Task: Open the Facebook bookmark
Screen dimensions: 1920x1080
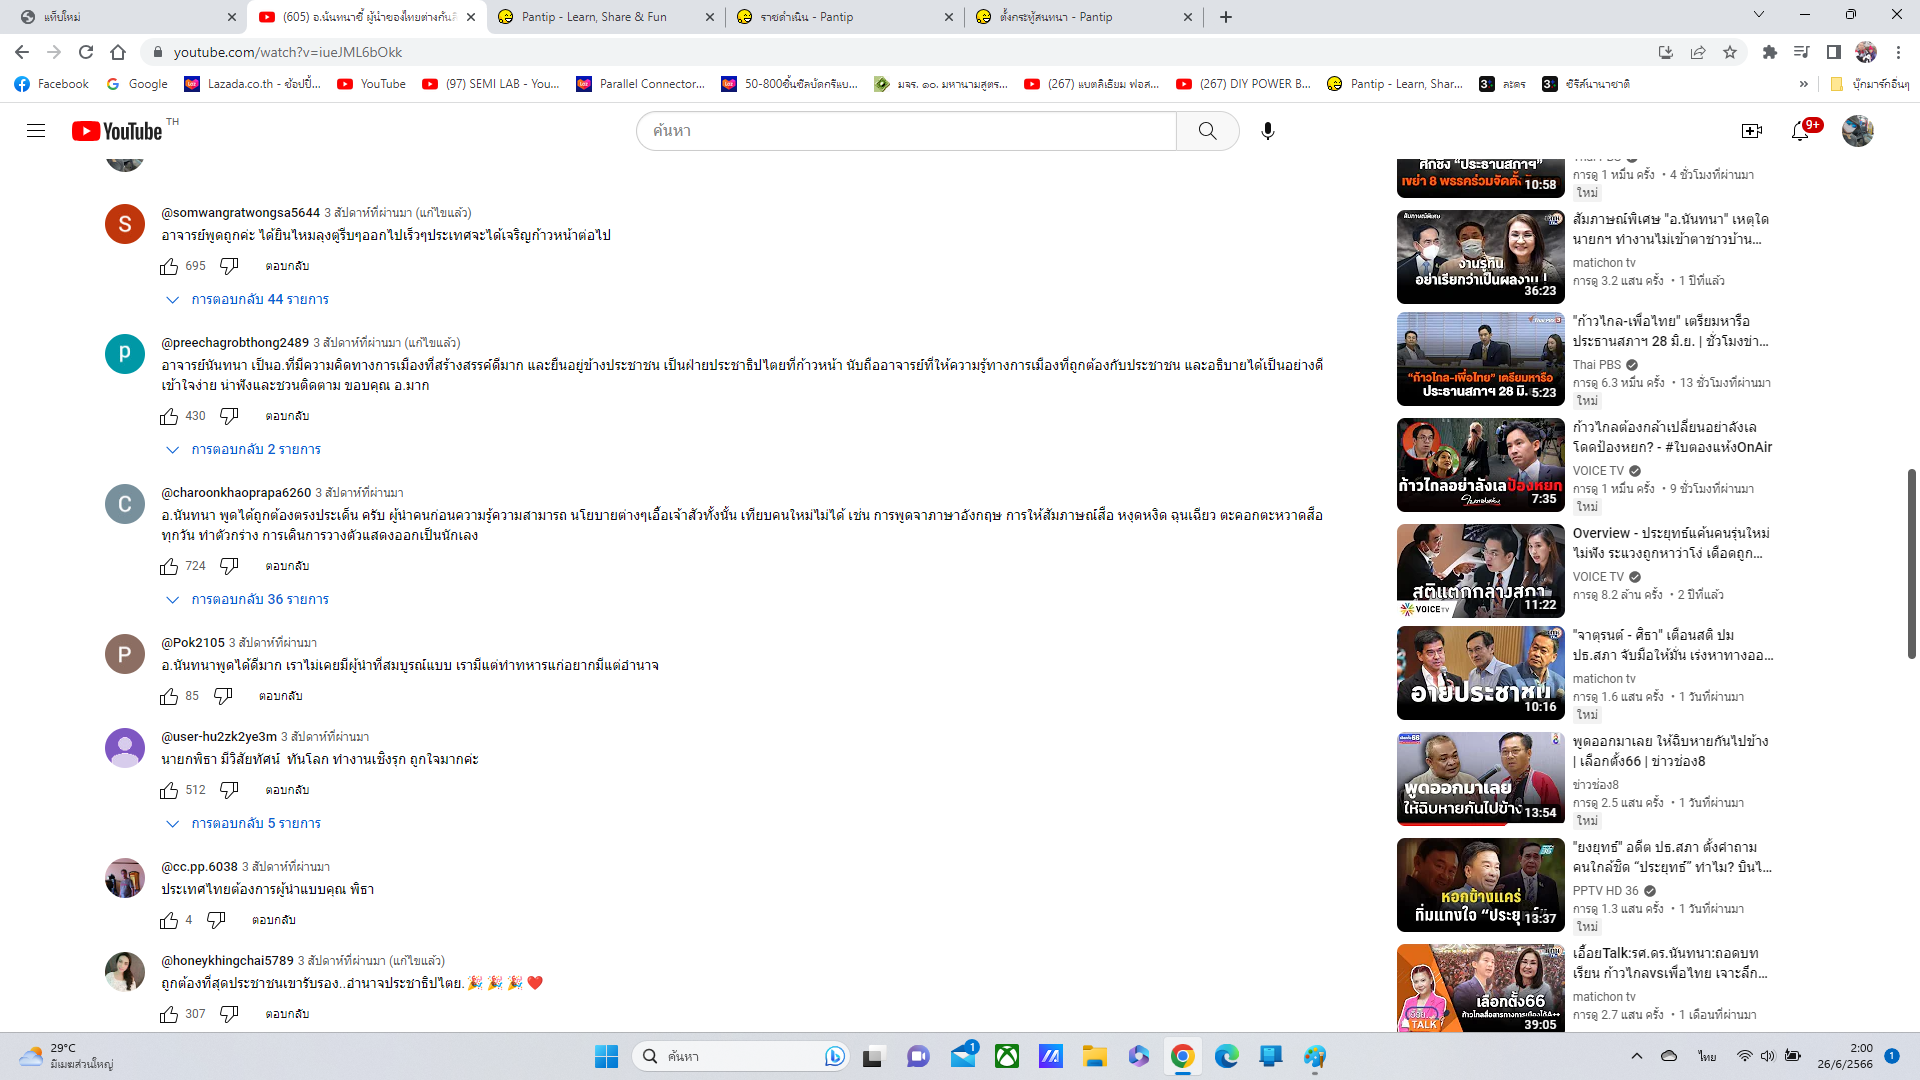Action: tap(52, 84)
